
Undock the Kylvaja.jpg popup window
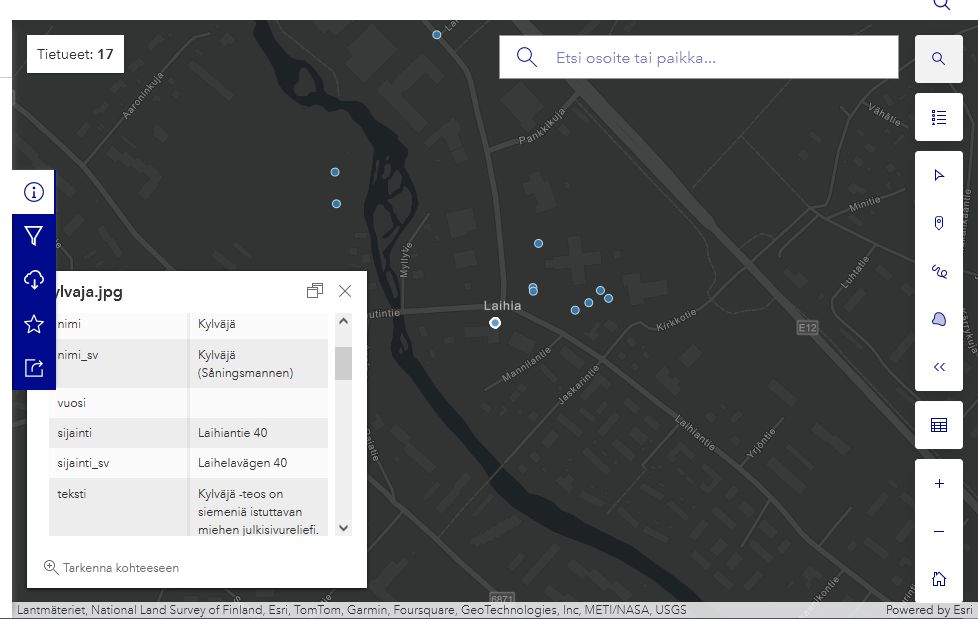(x=315, y=291)
